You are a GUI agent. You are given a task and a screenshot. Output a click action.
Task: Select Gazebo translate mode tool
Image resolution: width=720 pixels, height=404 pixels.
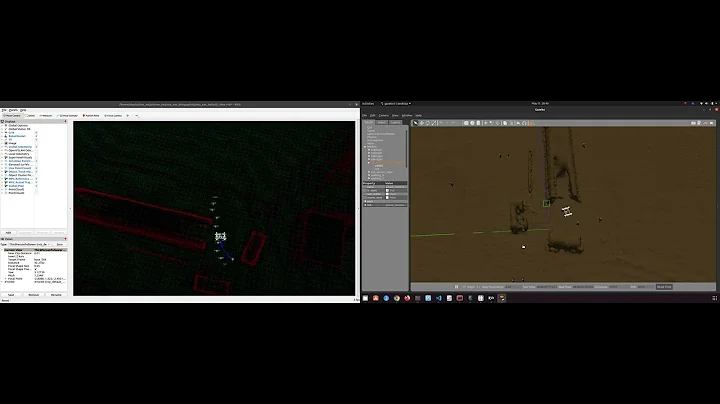coord(422,123)
